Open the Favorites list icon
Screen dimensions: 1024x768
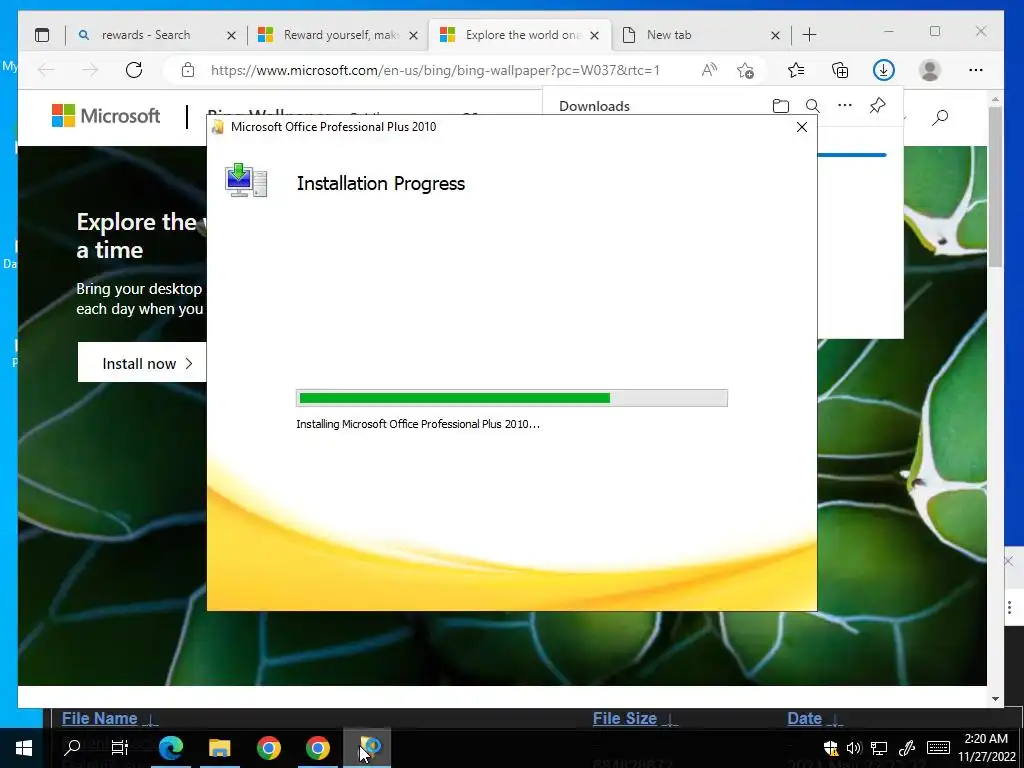[x=795, y=70]
